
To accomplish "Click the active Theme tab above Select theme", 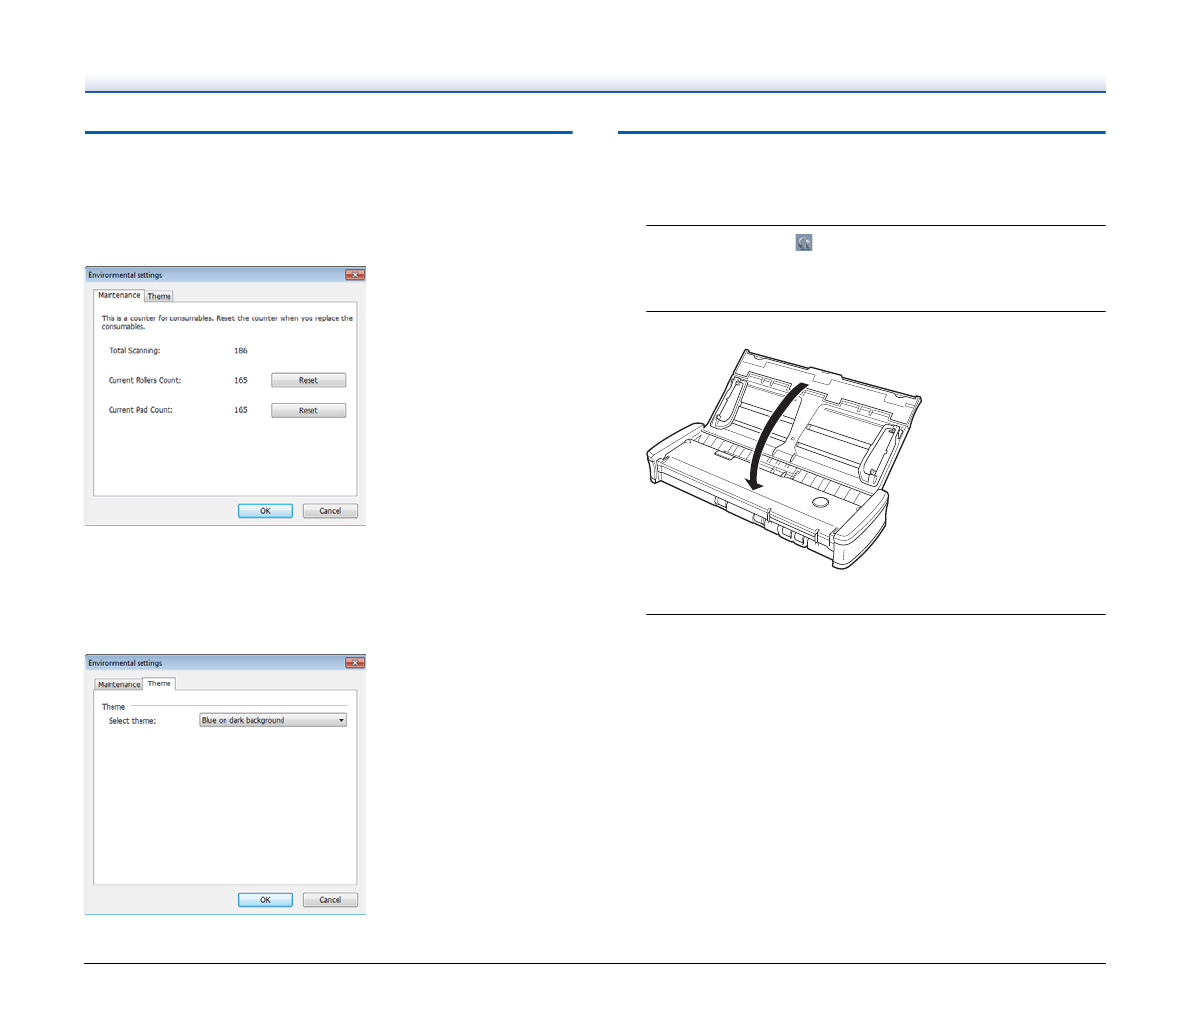I will coord(159,684).
